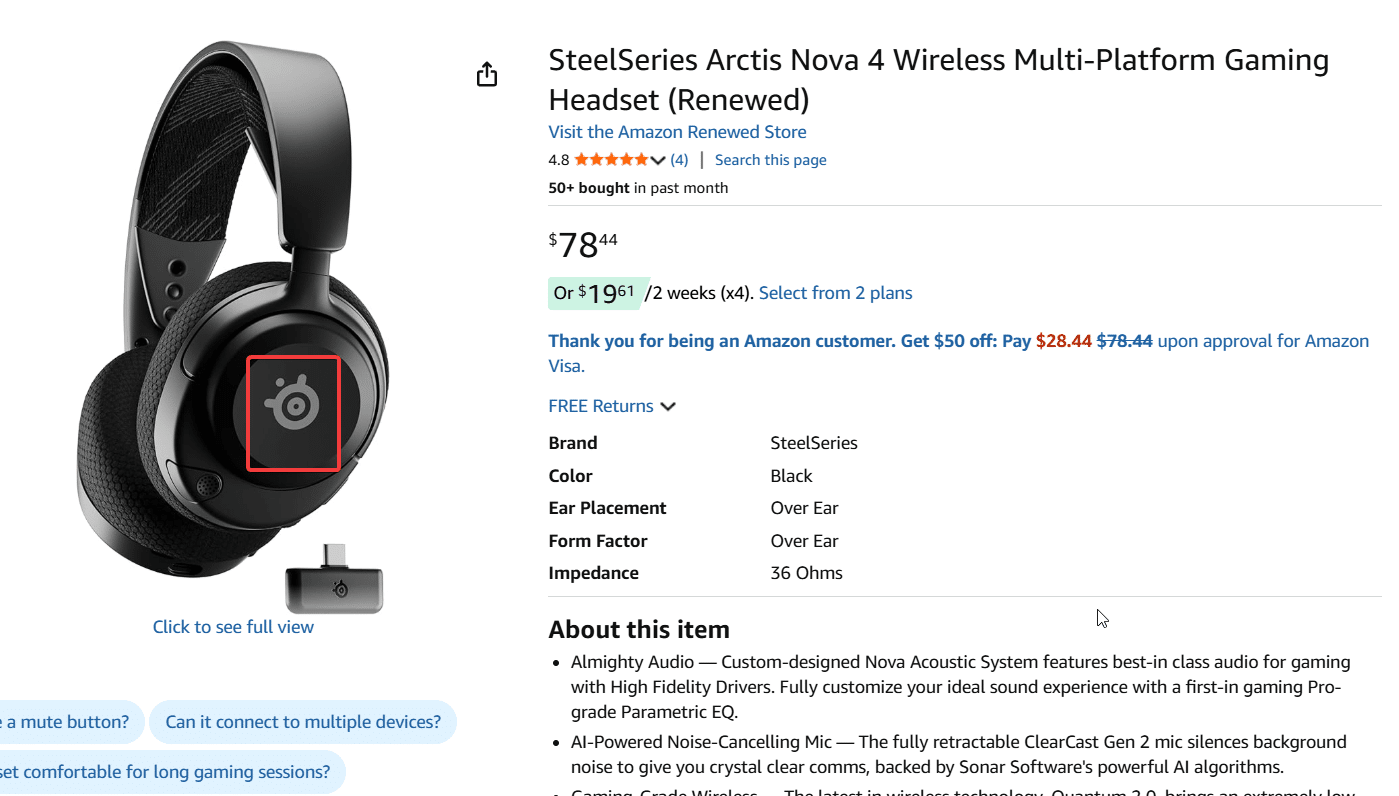Click the SteelSeries logo on the headset earcup
The image size is (1399, 796).
pyautogui.click(x=292, y=405)
